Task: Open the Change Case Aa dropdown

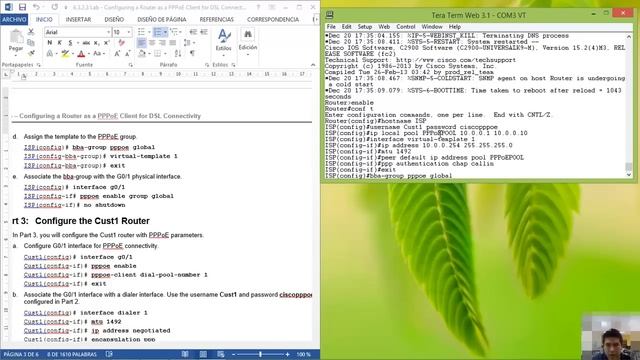Action: (x=98, y=53)
